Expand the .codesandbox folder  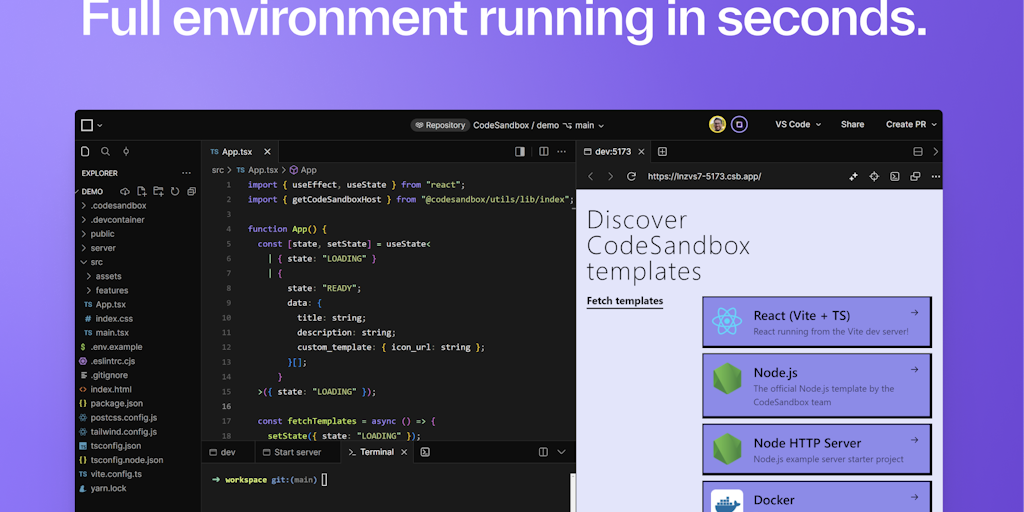[113, 206]
